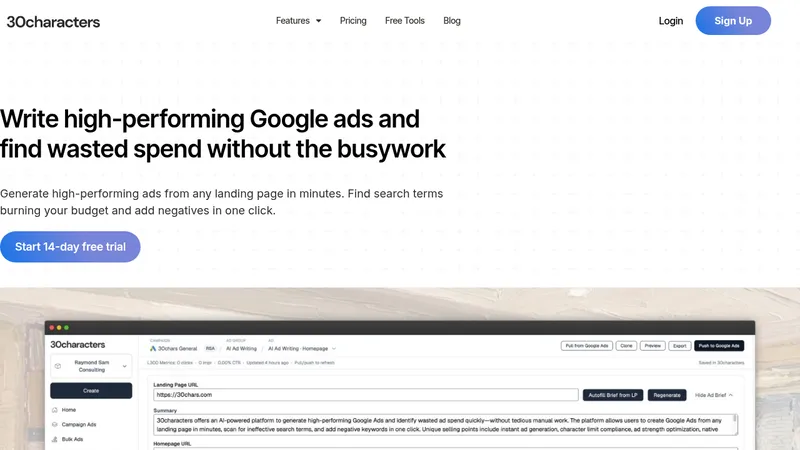This screenshot has height=450, width=800.
Task: Expand the Features dropdown menu
Action: point(298,21)
